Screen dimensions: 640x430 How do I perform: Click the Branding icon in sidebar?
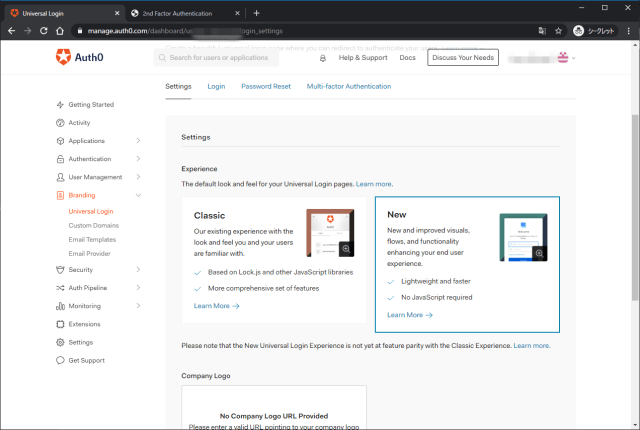pyautogui.click(x=60, y=195)
